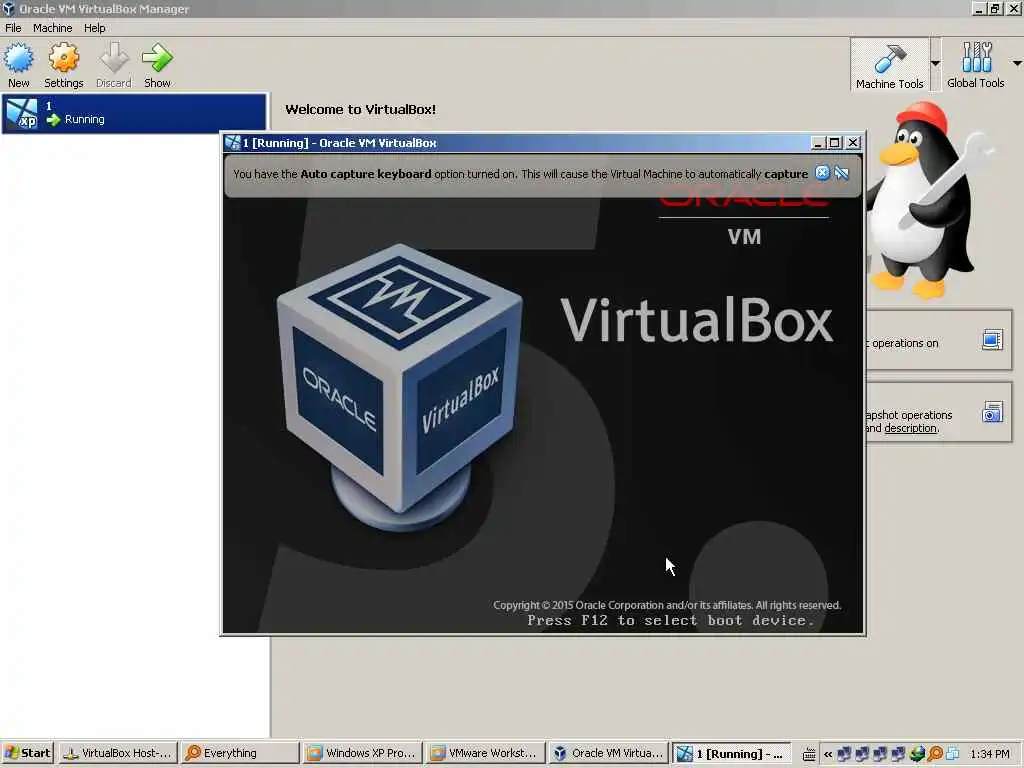This screenshot has height=768, width=1024.
Task: Switch to Everything taskbar item
Action: click(239, 753)
